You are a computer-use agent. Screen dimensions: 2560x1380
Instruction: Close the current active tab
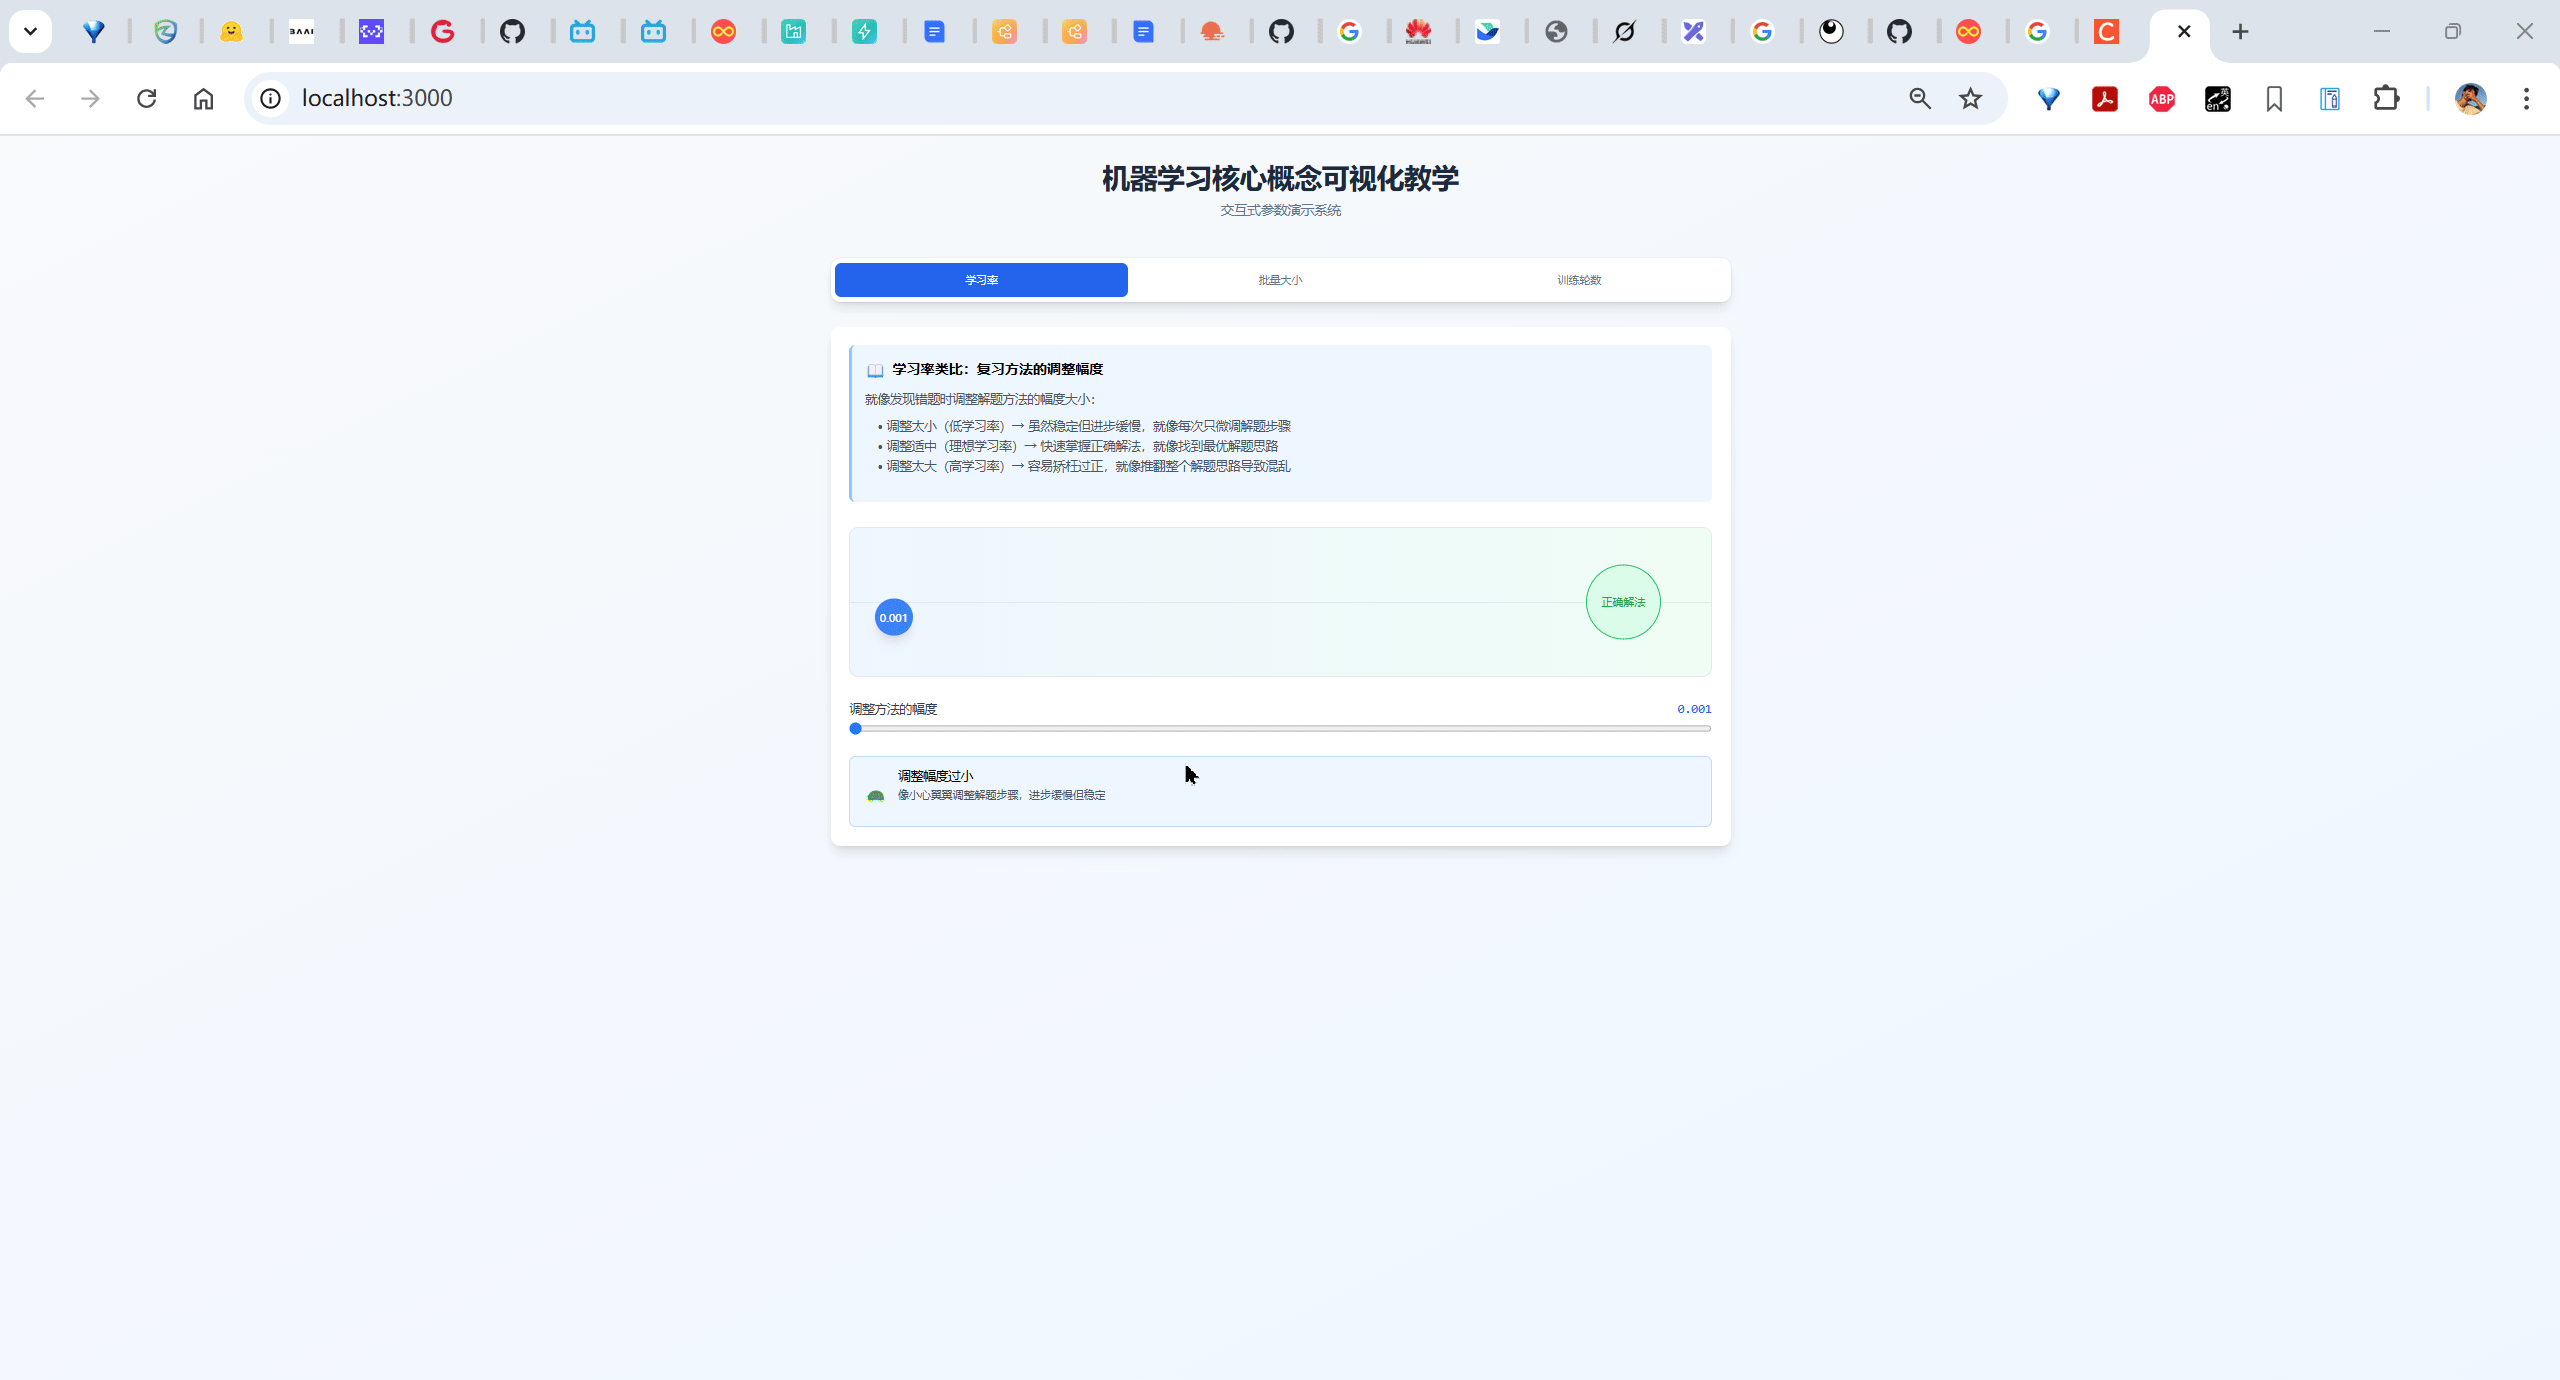coord(2184,31)
